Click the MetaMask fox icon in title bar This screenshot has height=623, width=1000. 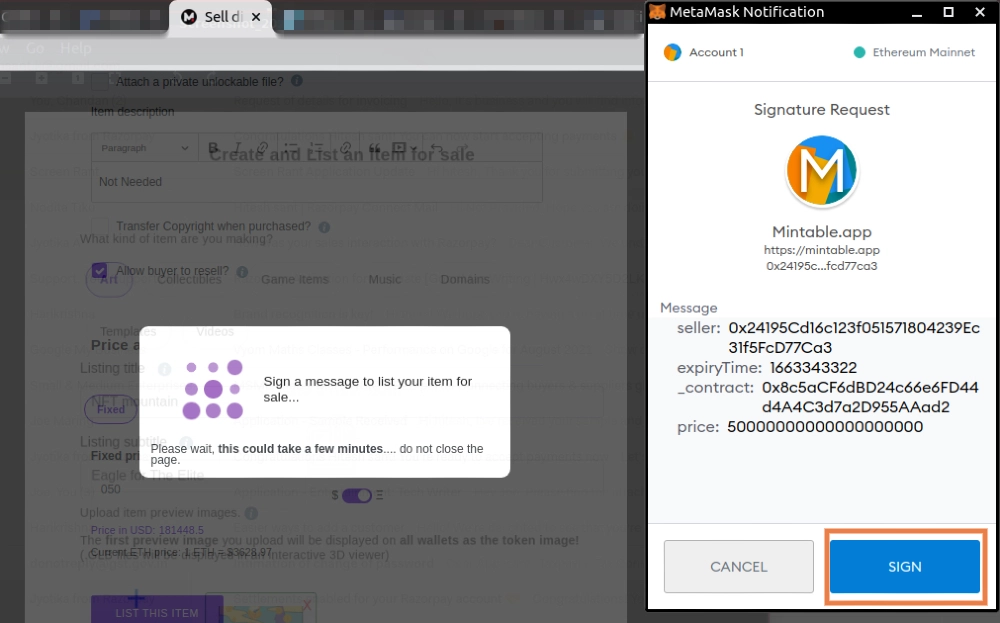click(x=657, y=11)
